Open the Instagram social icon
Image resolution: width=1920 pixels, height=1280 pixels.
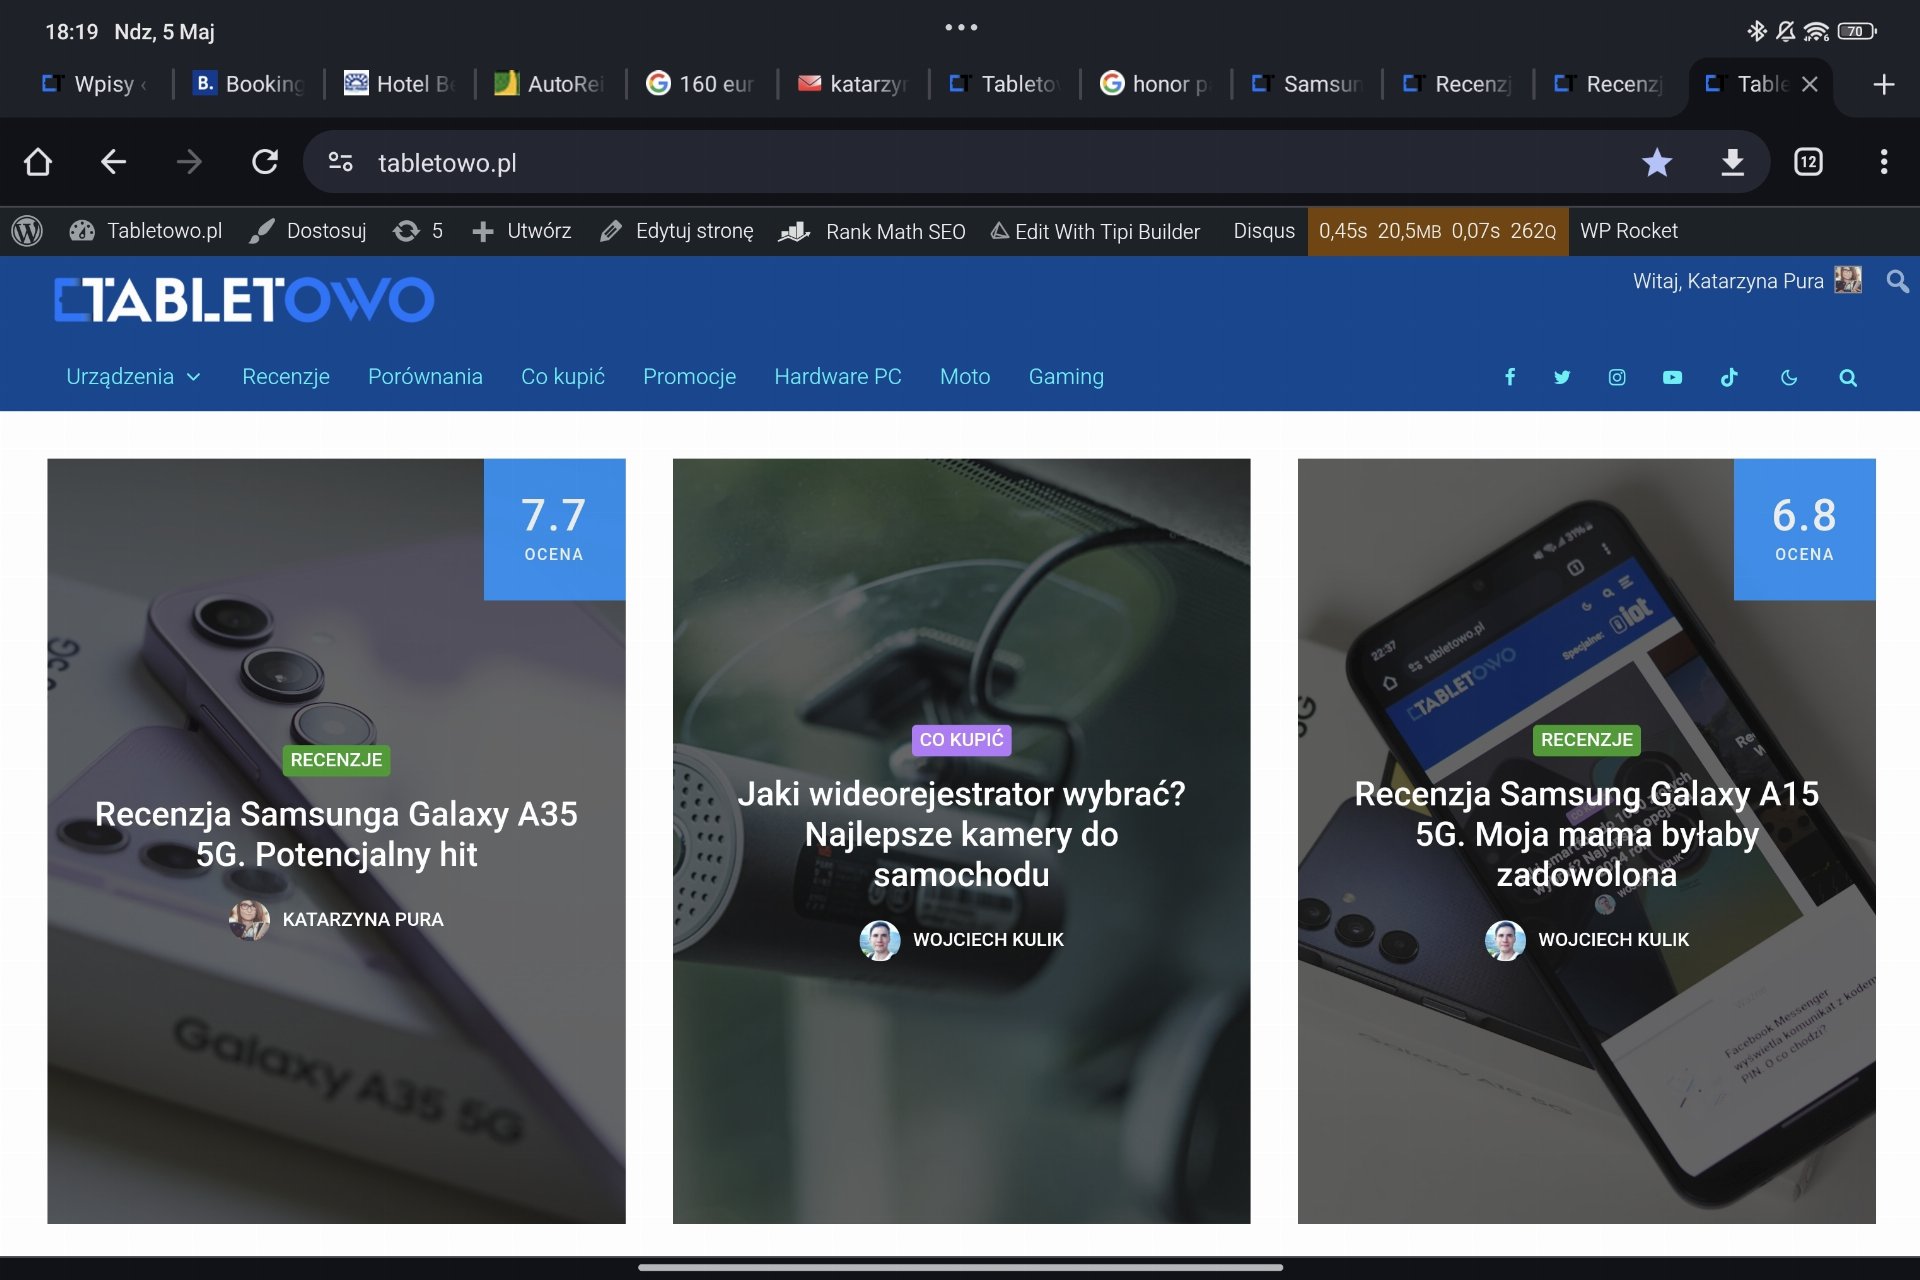(1617, 377)
